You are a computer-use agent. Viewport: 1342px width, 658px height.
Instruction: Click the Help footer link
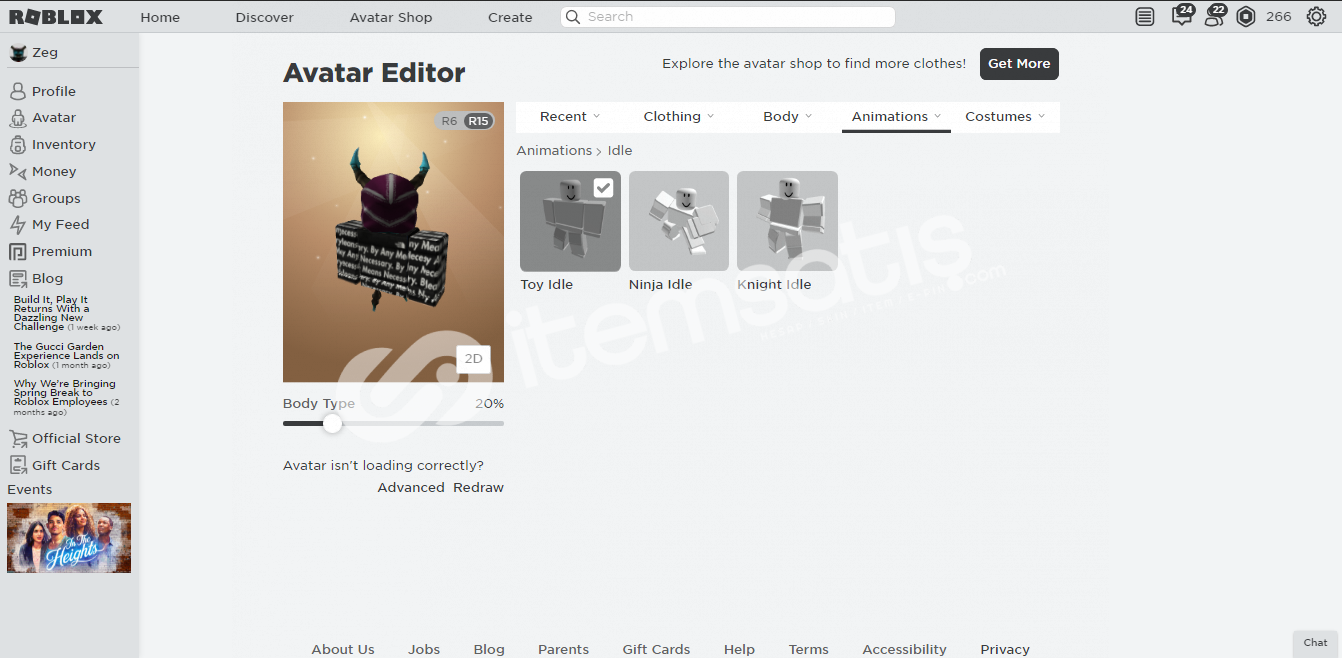tap(739, 649)
